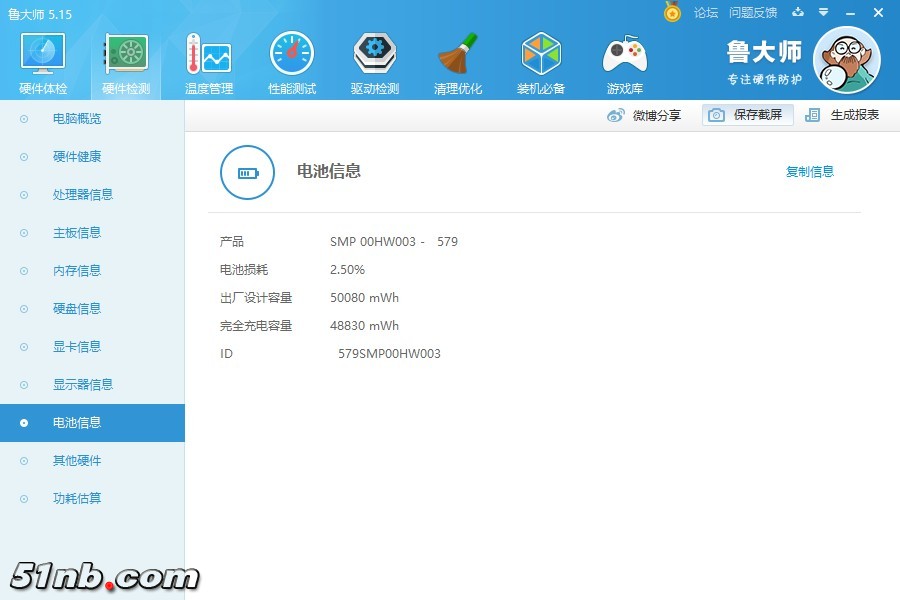Screen dimensions: 900x600
Task: Click the battery icon beside 电池信息 heading
Action: 247,172
